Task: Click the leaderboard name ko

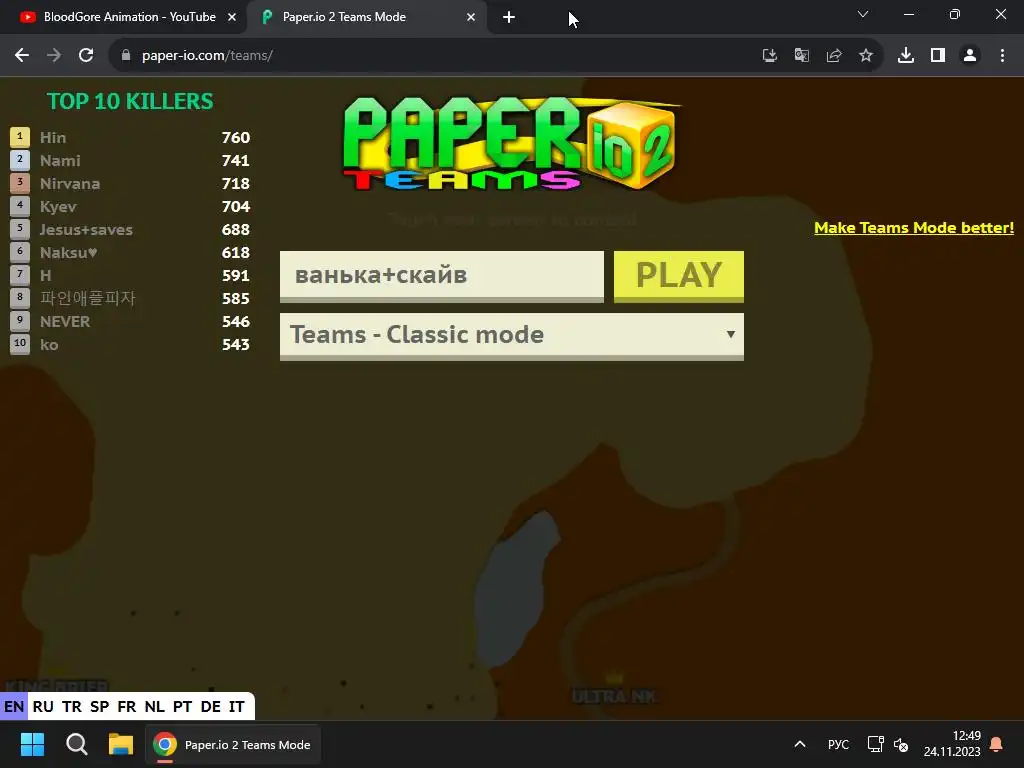Action: [x=49, y=345]
